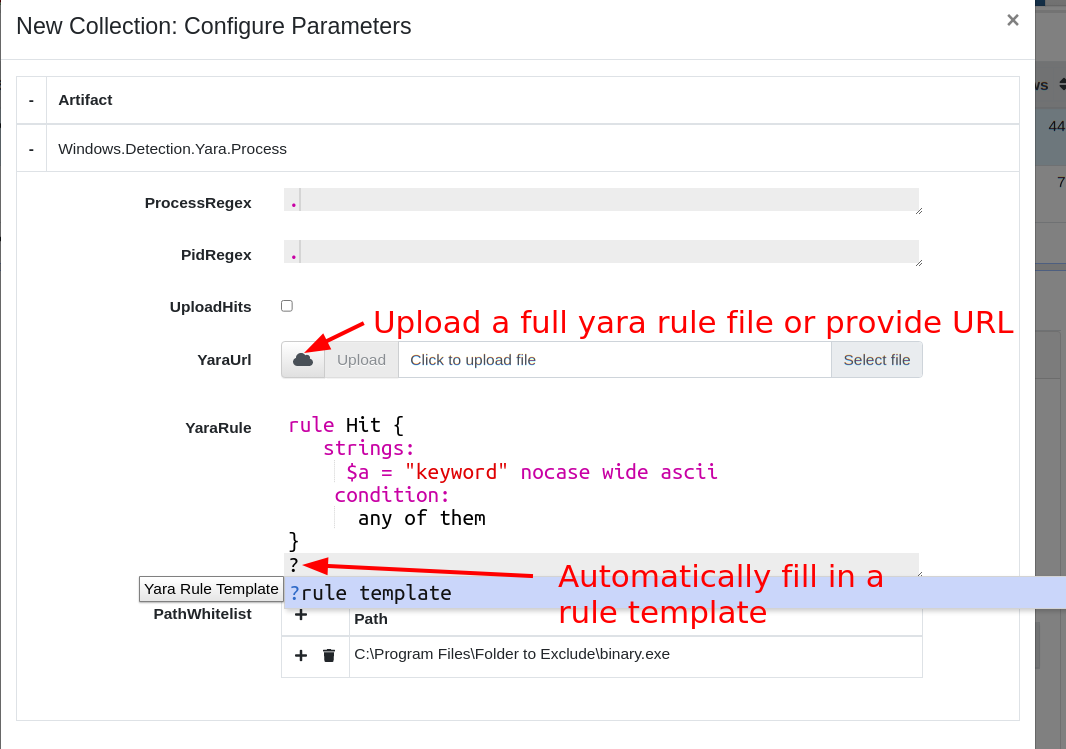Click the cloud upload icon next to Upload

(x=302, y=358)
